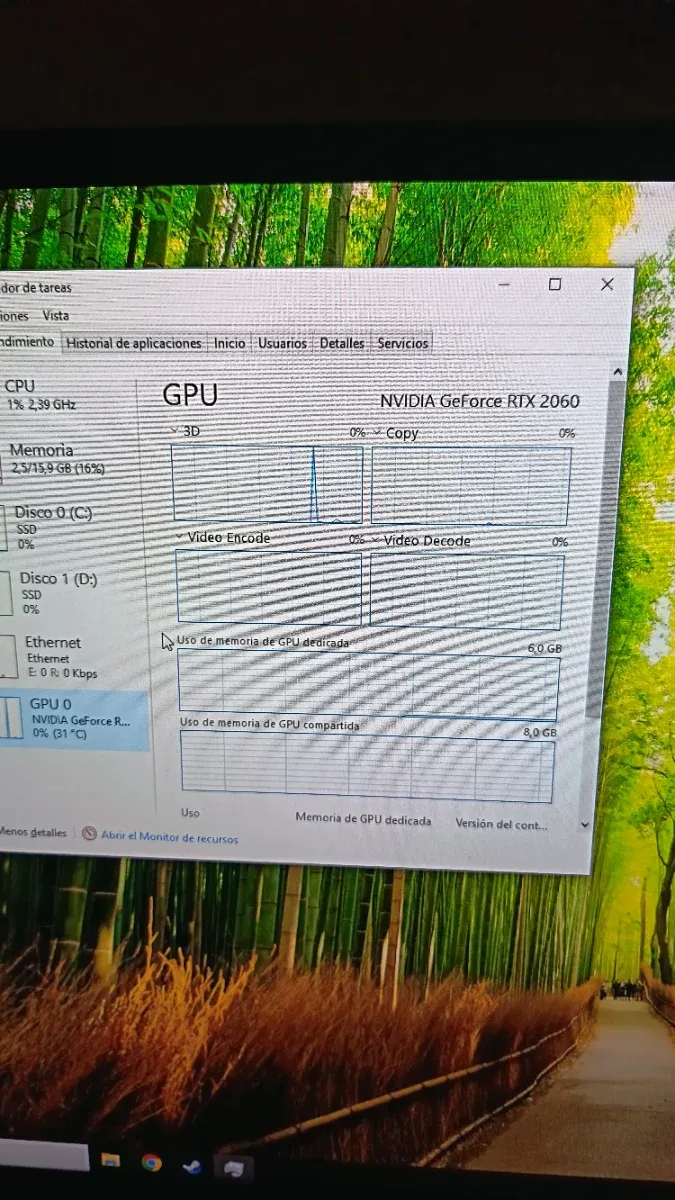Click 'Uso de memoria de GPU dedicada' label
Image resolution: width=675 pixels, height=1200 pixels.
(x=264, y=641)
